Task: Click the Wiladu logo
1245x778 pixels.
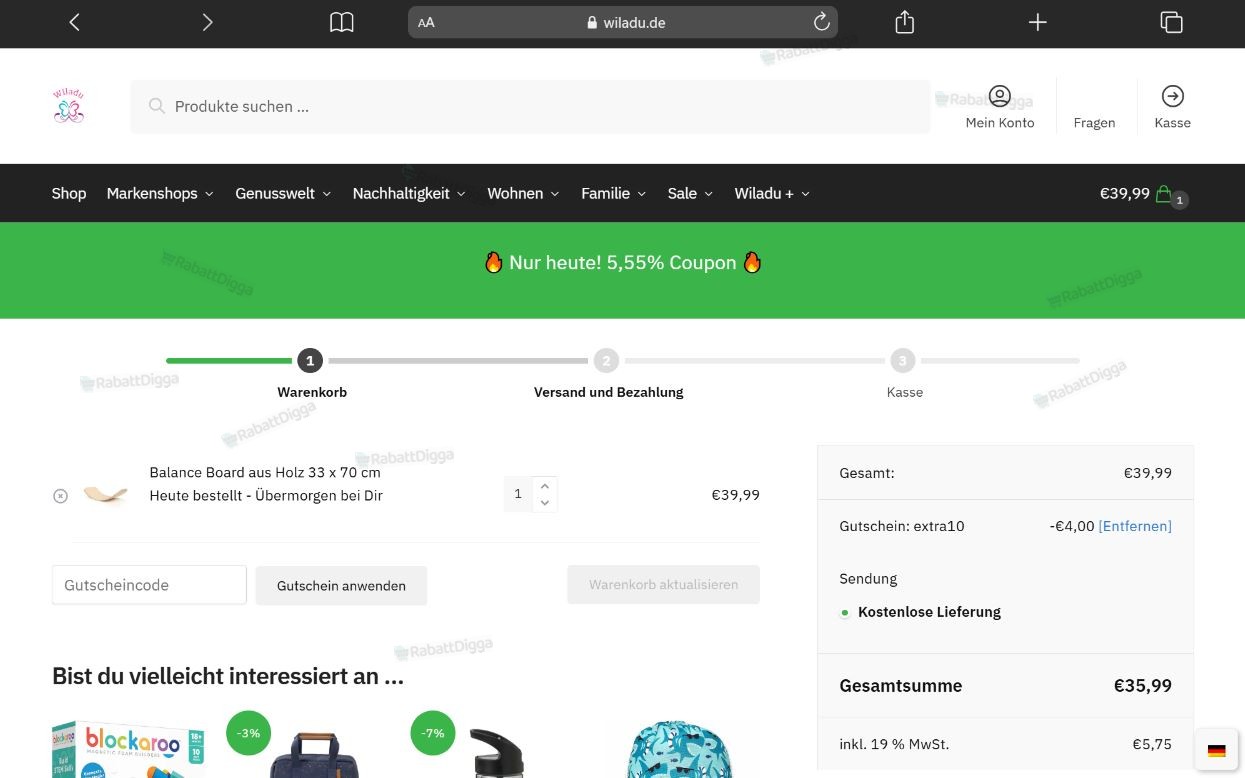Action: (69, 106)
